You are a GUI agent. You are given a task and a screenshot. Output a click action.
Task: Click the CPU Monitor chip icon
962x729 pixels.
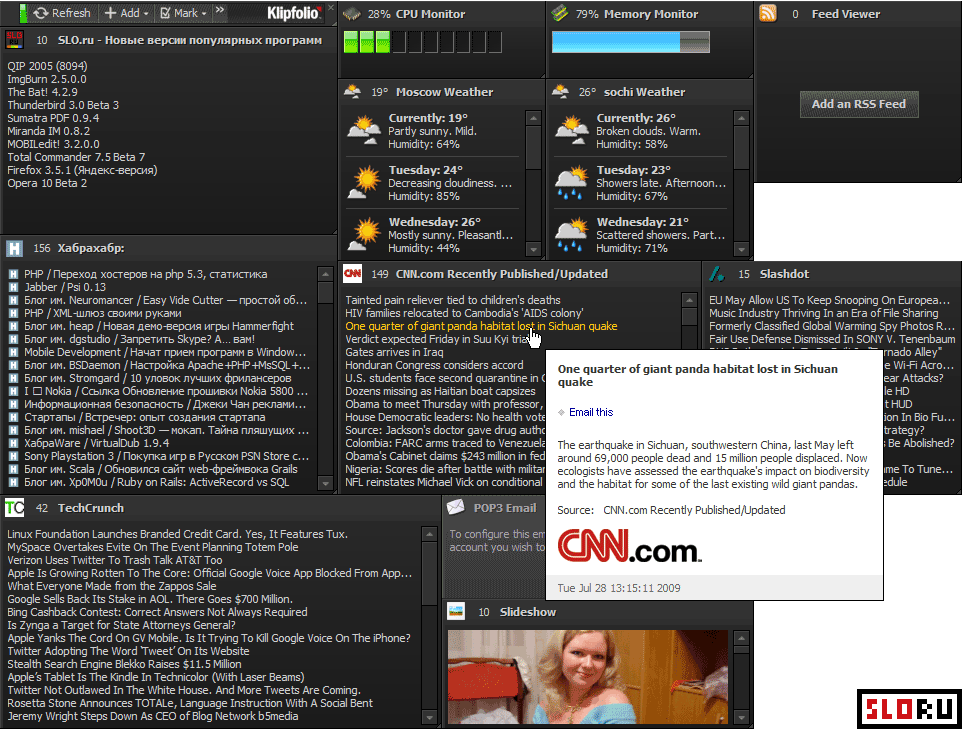tap(352, 14)
